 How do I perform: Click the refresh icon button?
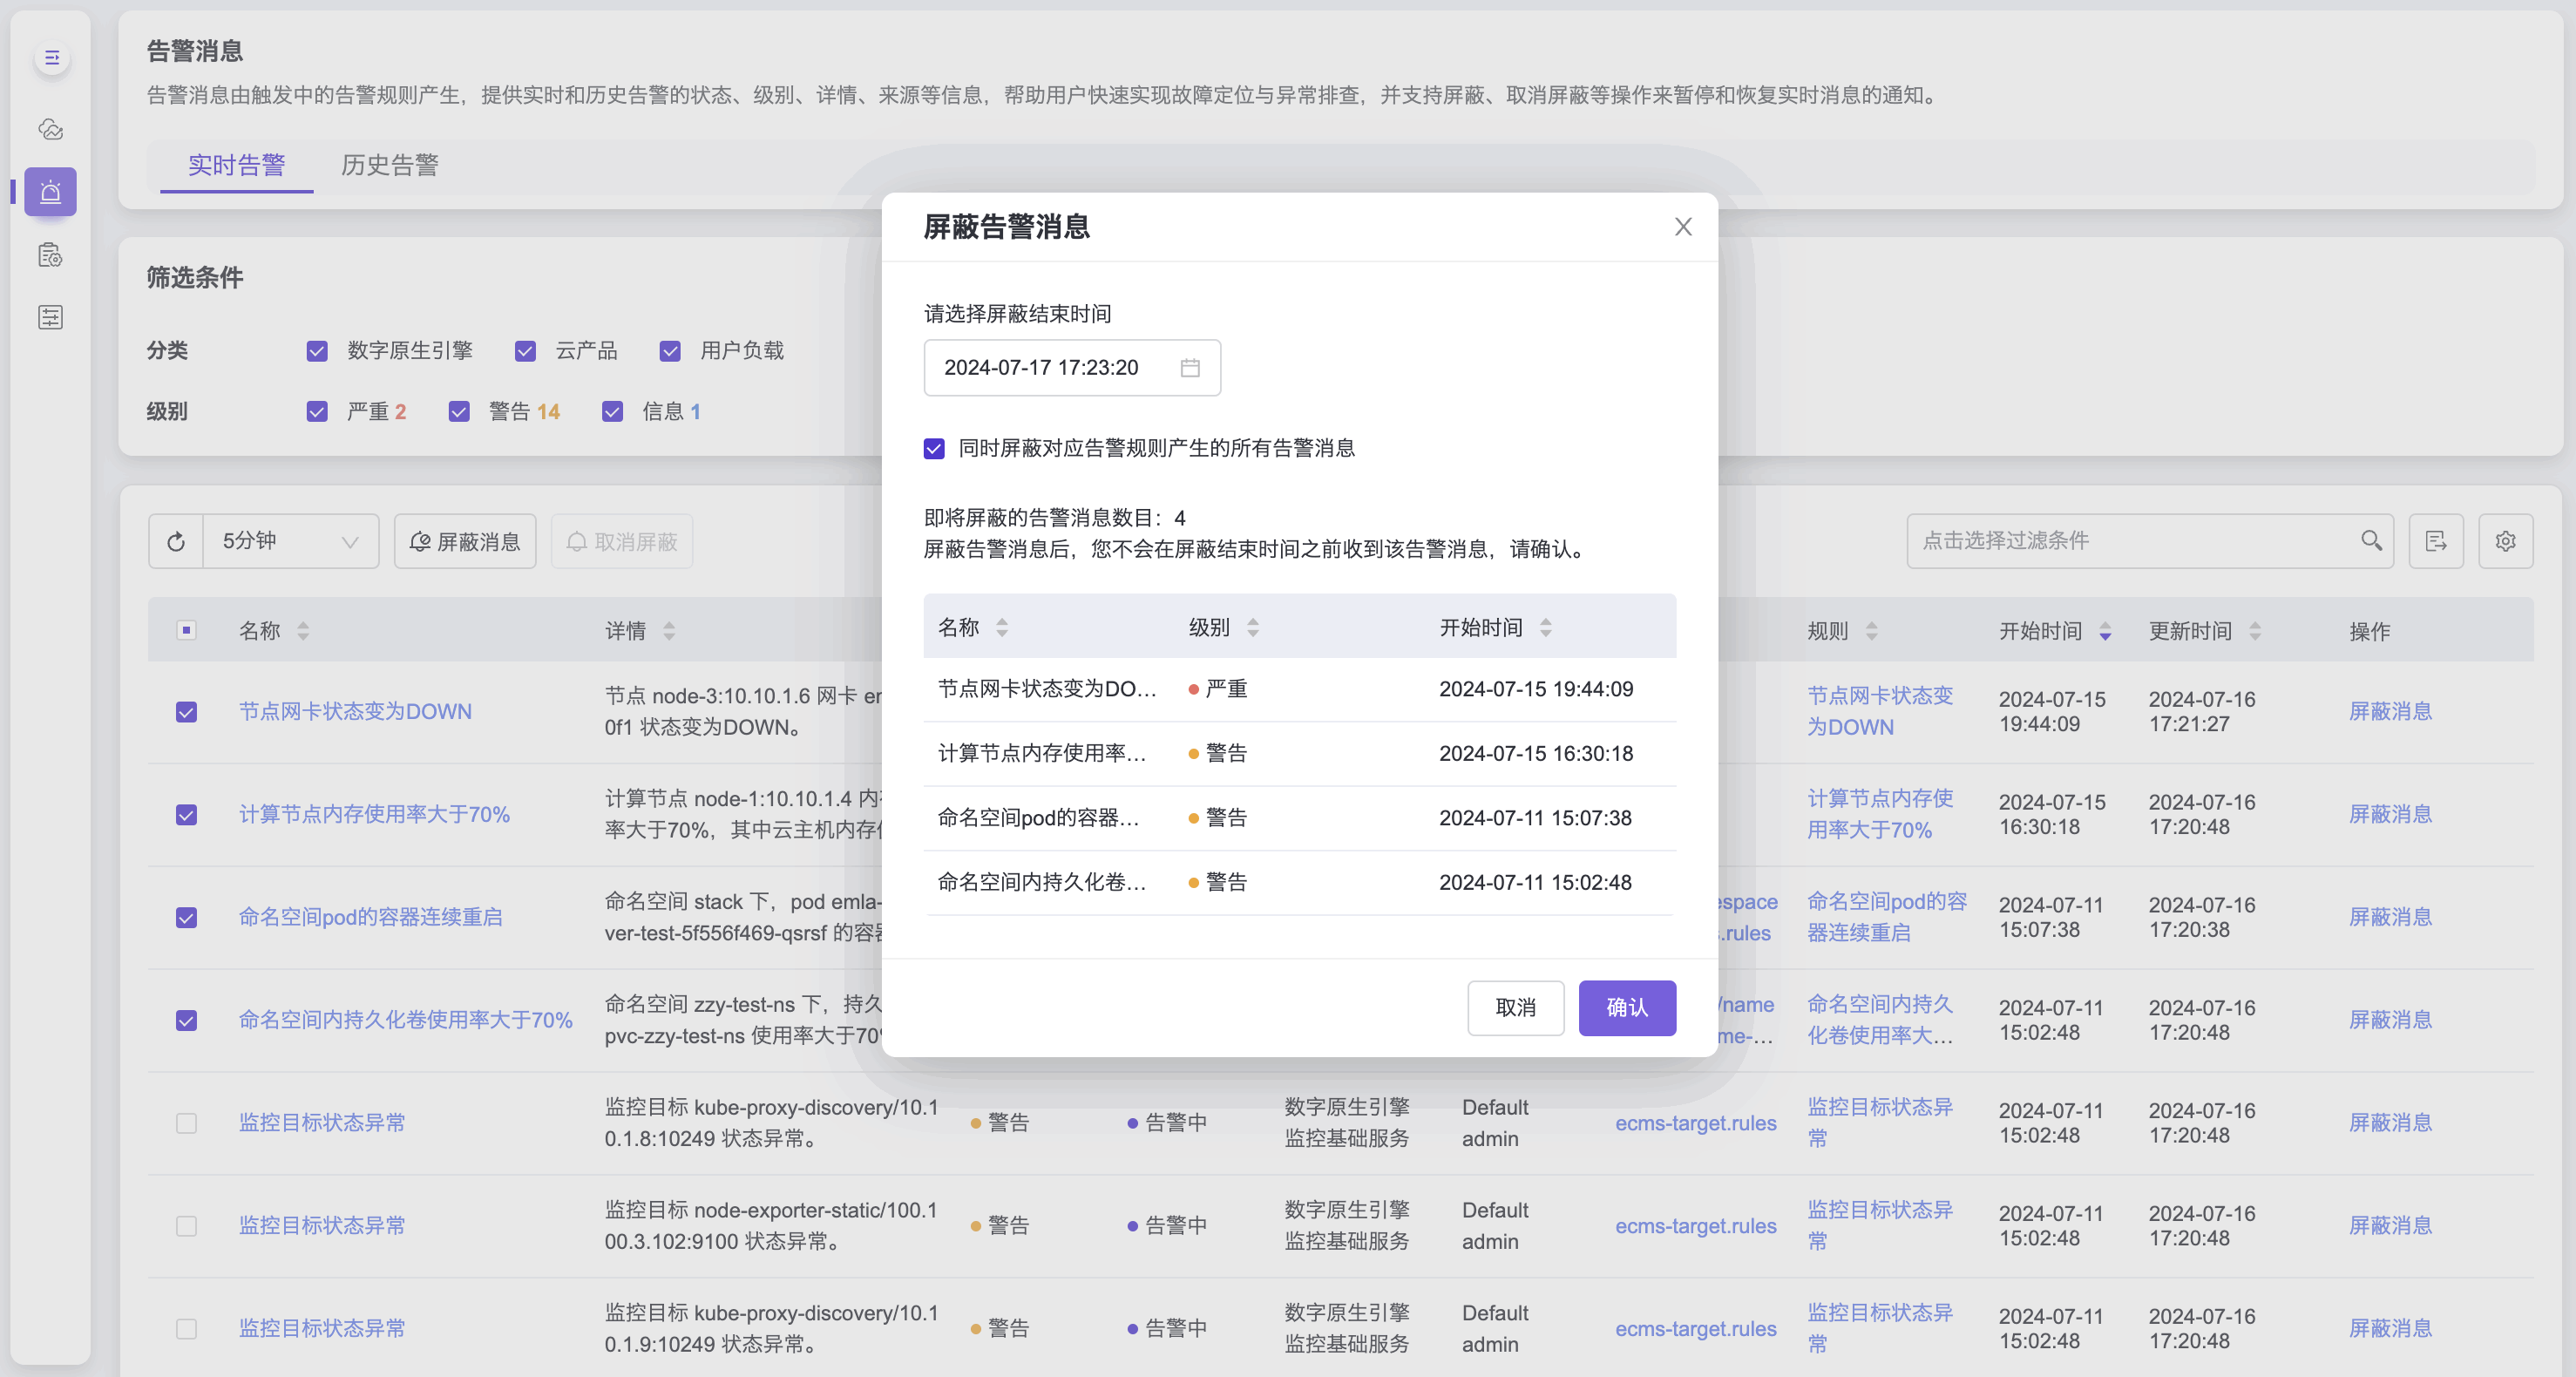tap(176, 541)
